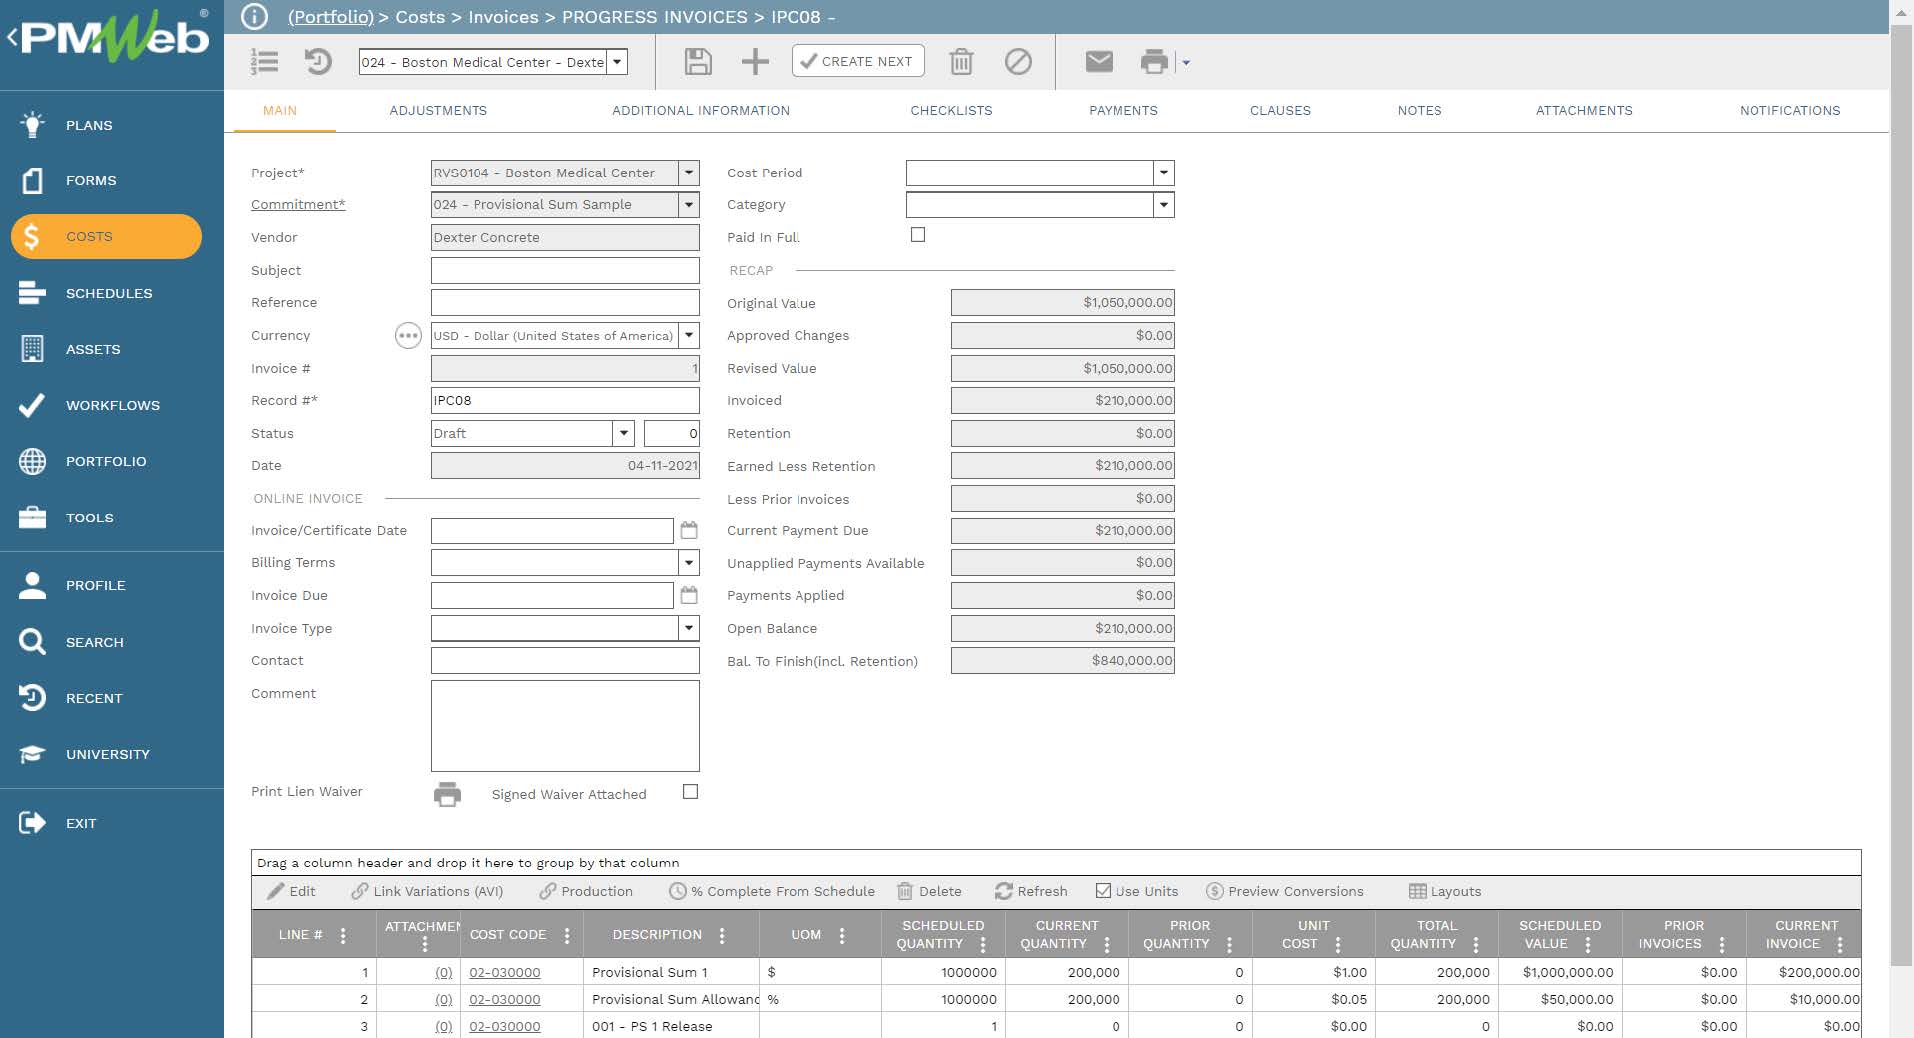The width and height of the screenshot is (1914, 1038).
Task: Switch to the Clauses tab
Action: coord(1280,111)
